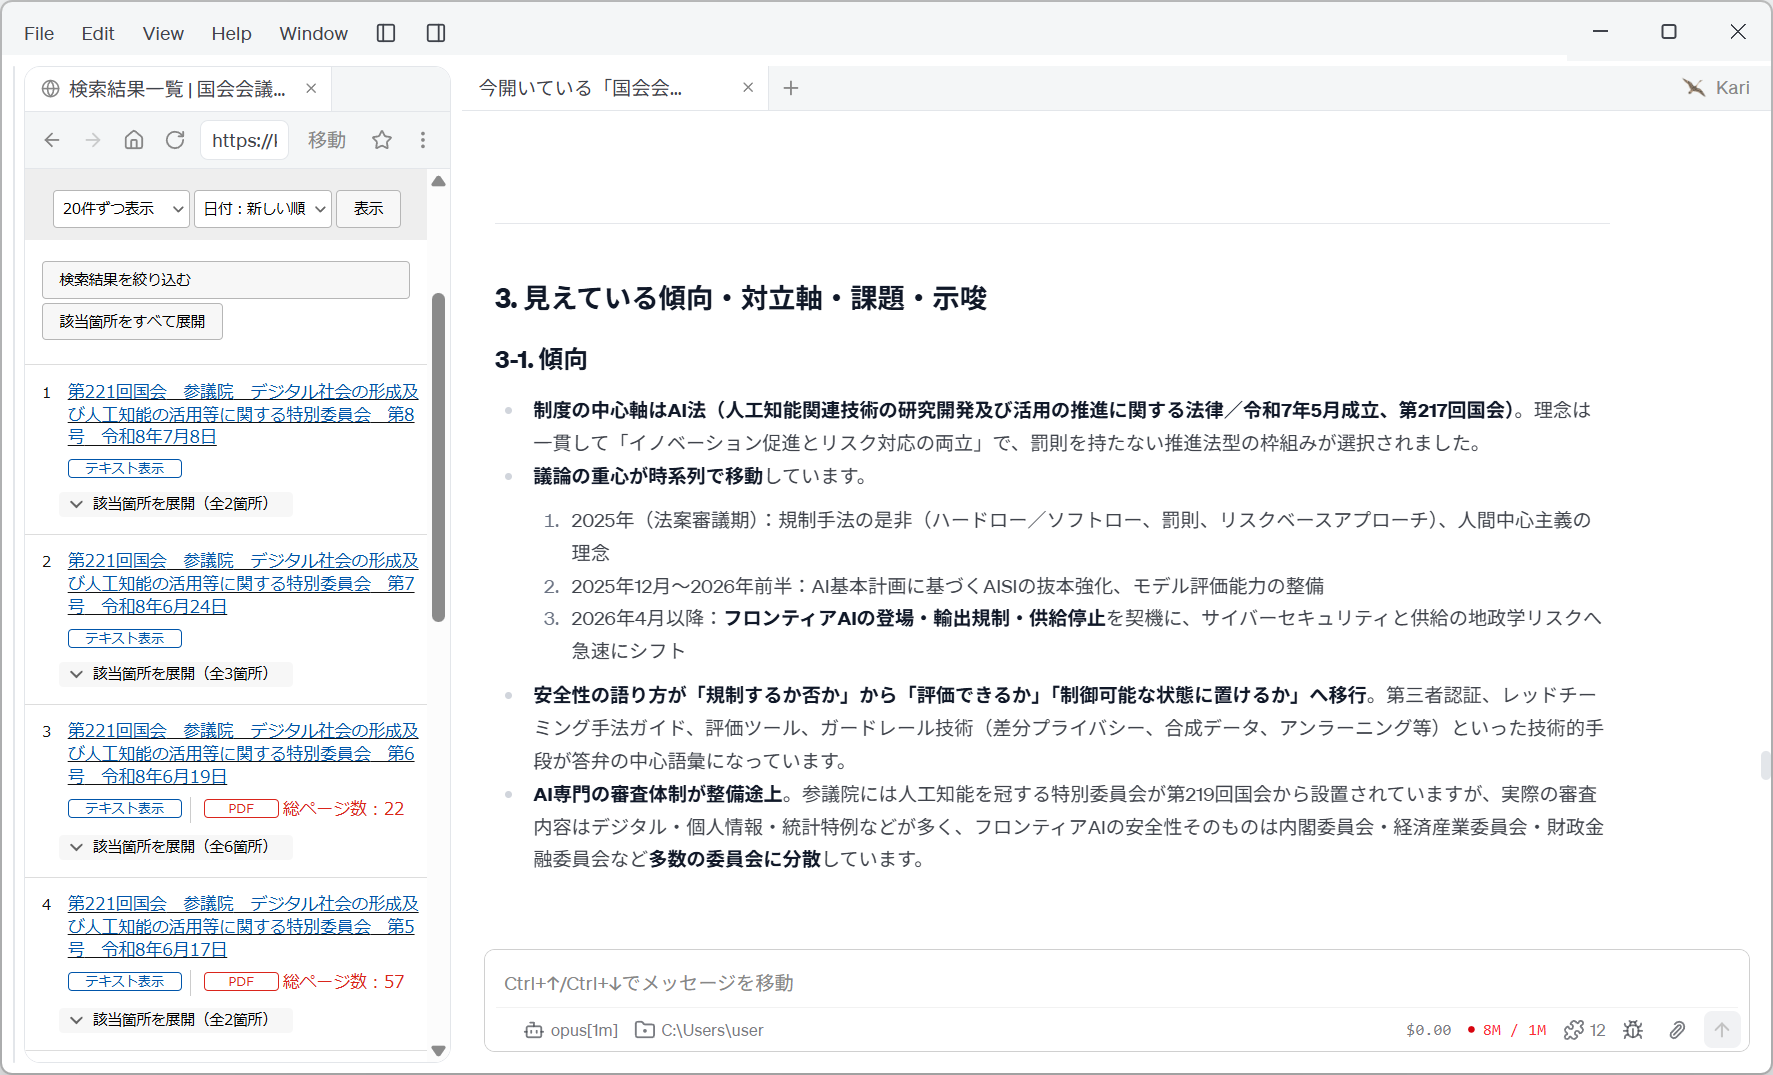Viewport: 1773px width, 1075px height.
Task: Open result link 第7号 令和8年6月24日
Action: click(x=243, y=584)
